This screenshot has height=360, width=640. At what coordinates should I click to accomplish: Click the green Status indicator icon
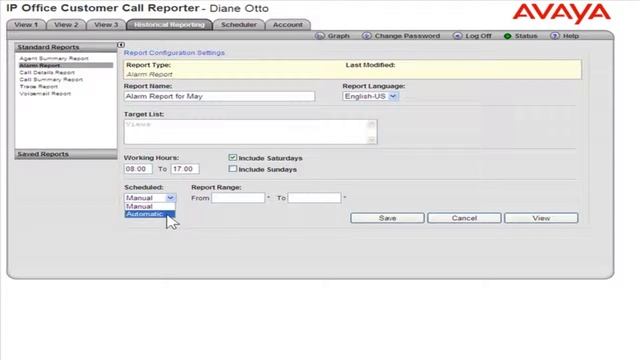pos(507,36)
